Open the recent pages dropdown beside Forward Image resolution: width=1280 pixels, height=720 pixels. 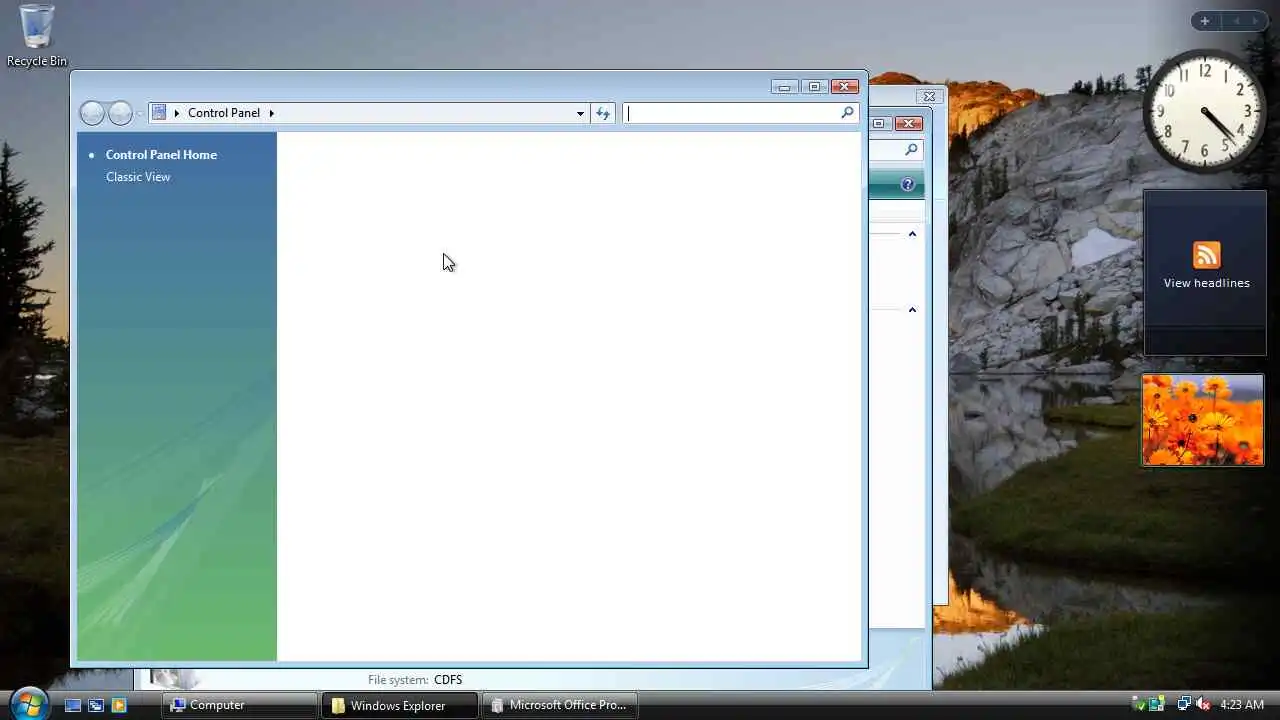139,114
